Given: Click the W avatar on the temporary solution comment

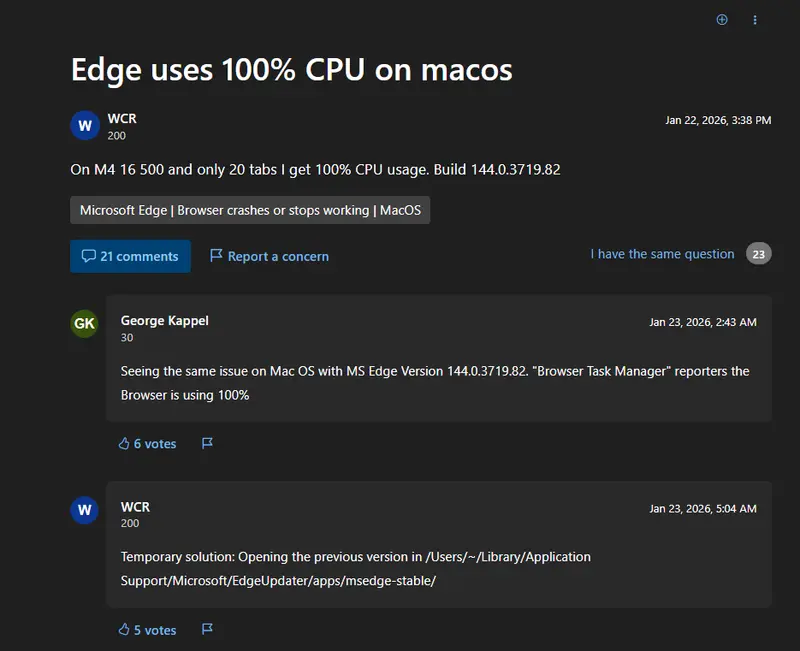Looking at the screenshot, I should (84, 510).
